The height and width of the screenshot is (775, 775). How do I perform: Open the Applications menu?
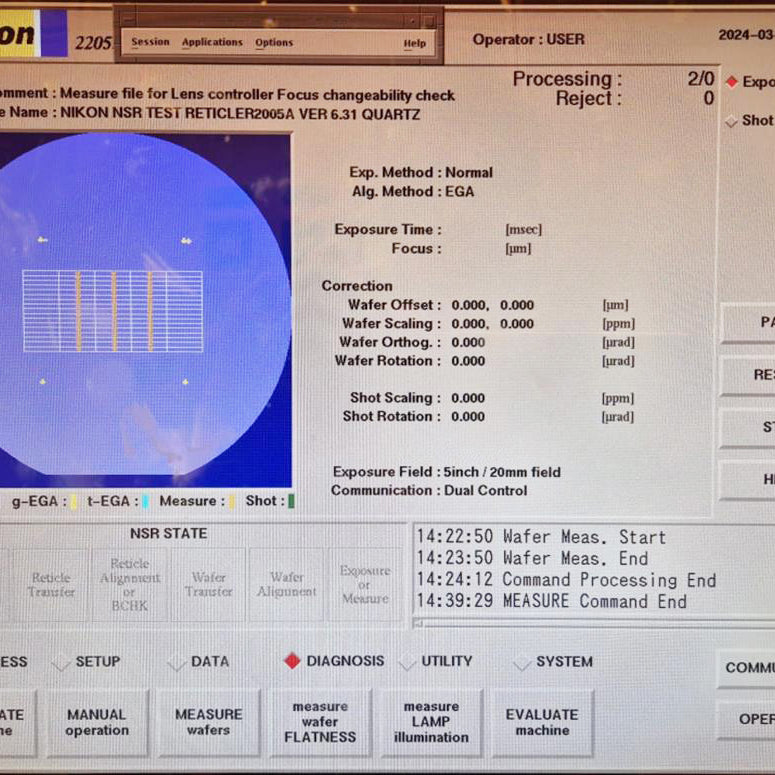[x=212, y=42]
